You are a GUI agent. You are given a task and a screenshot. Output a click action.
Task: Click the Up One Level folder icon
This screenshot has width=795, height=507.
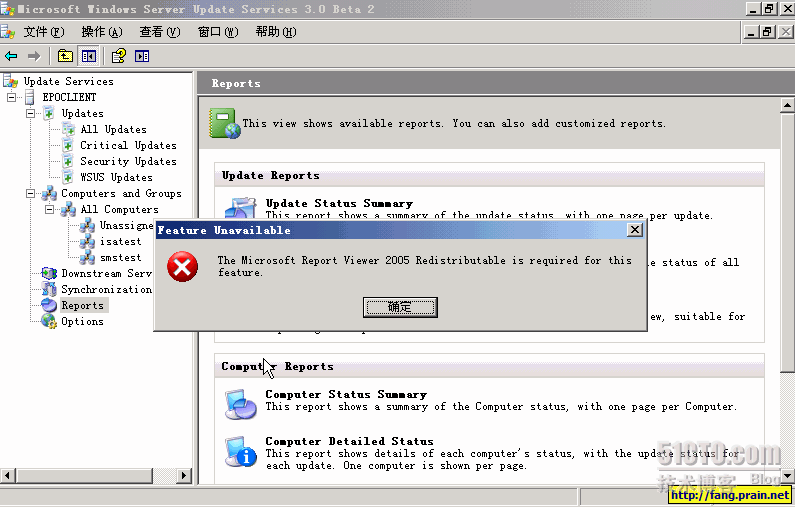[65, 56]
